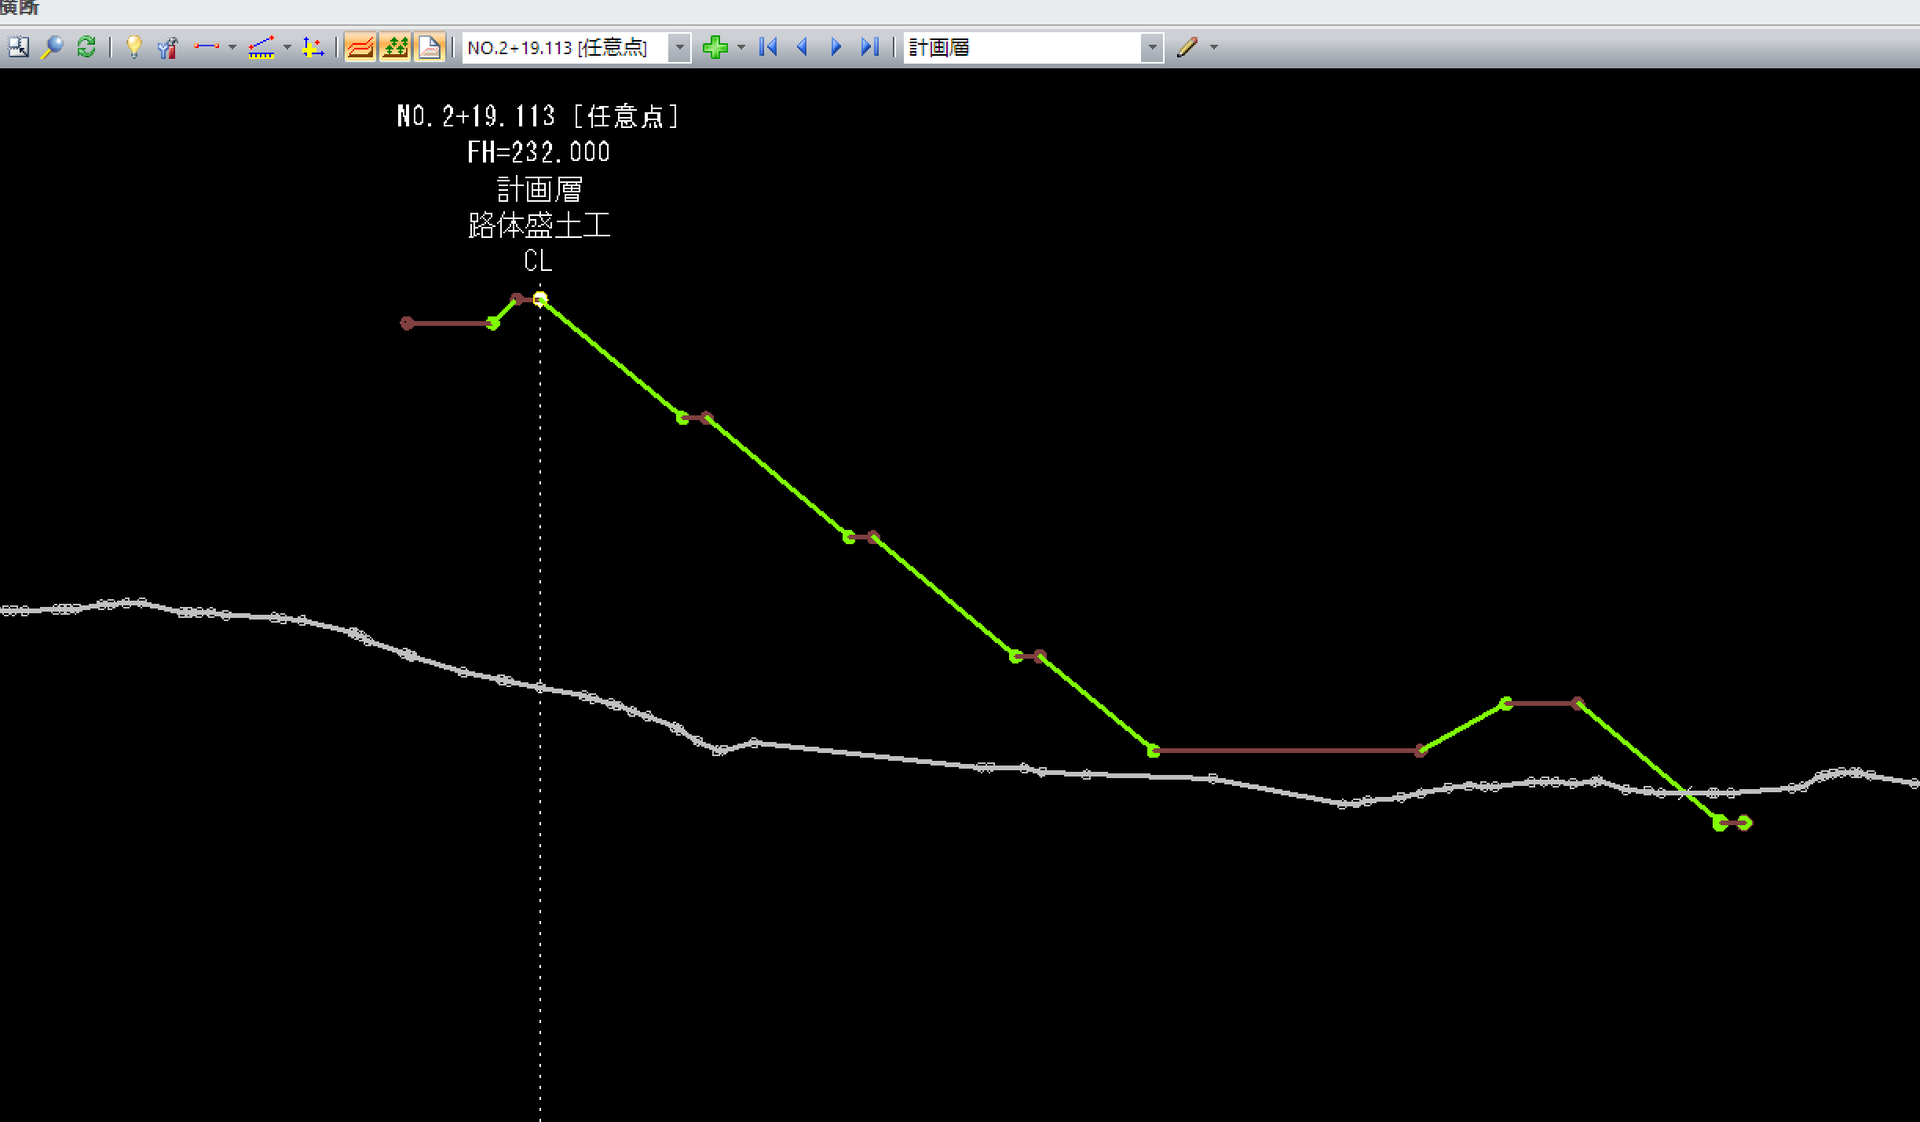
Task: Click the pencil edit tool icon
Action: (1187, 47)
